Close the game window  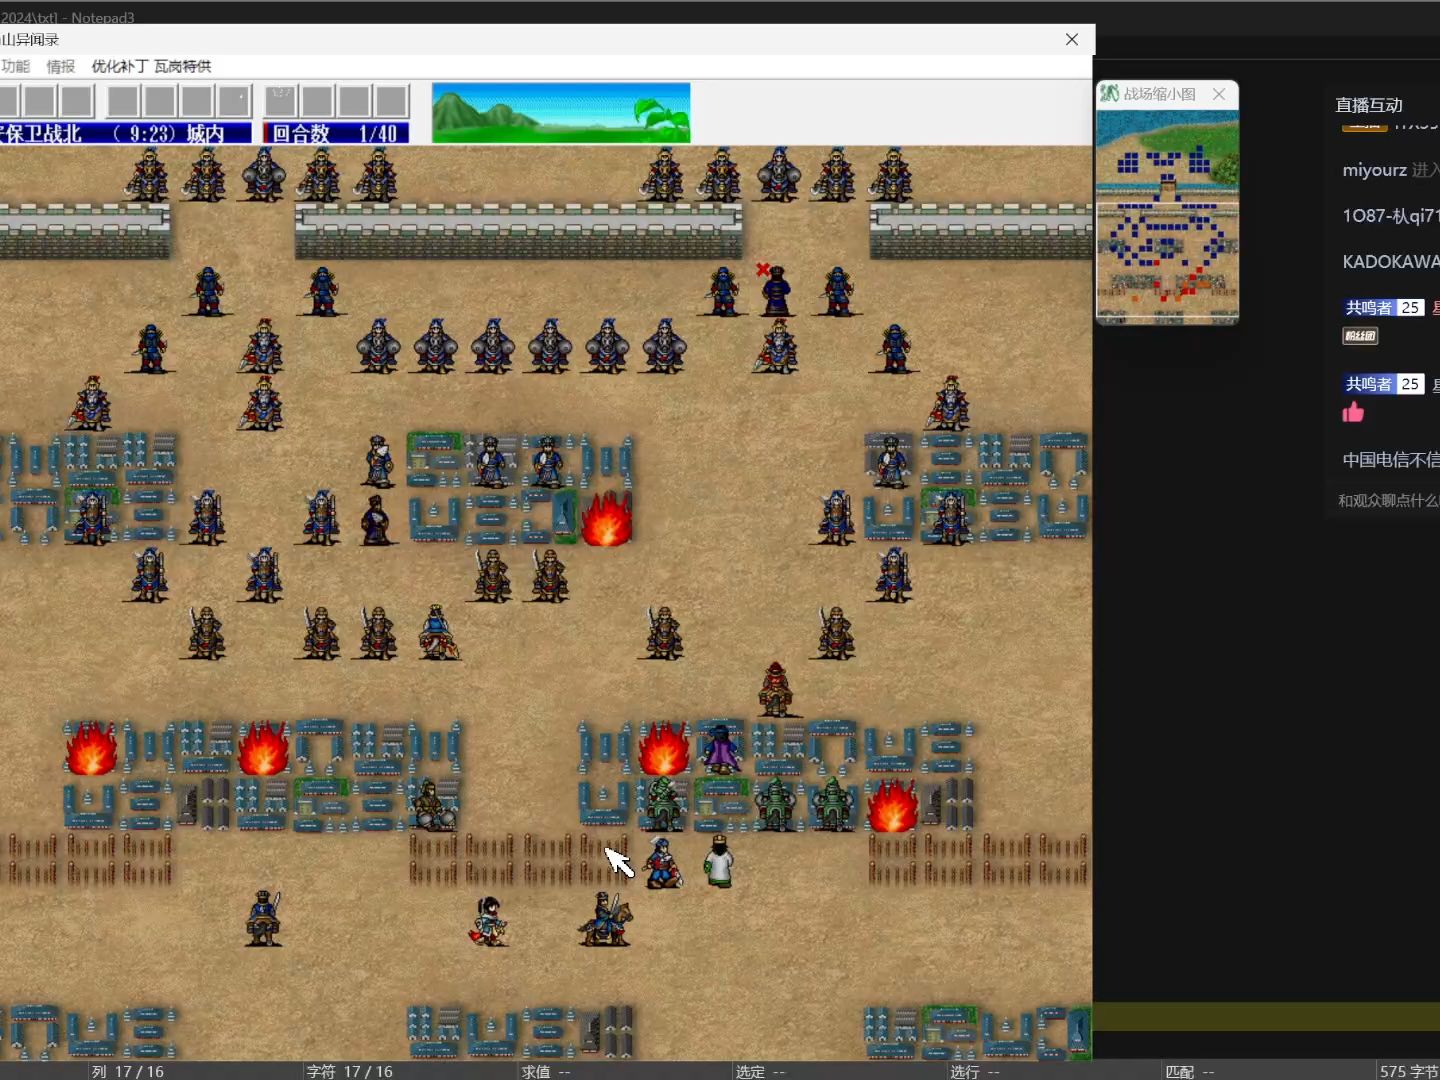(1072, 39)
